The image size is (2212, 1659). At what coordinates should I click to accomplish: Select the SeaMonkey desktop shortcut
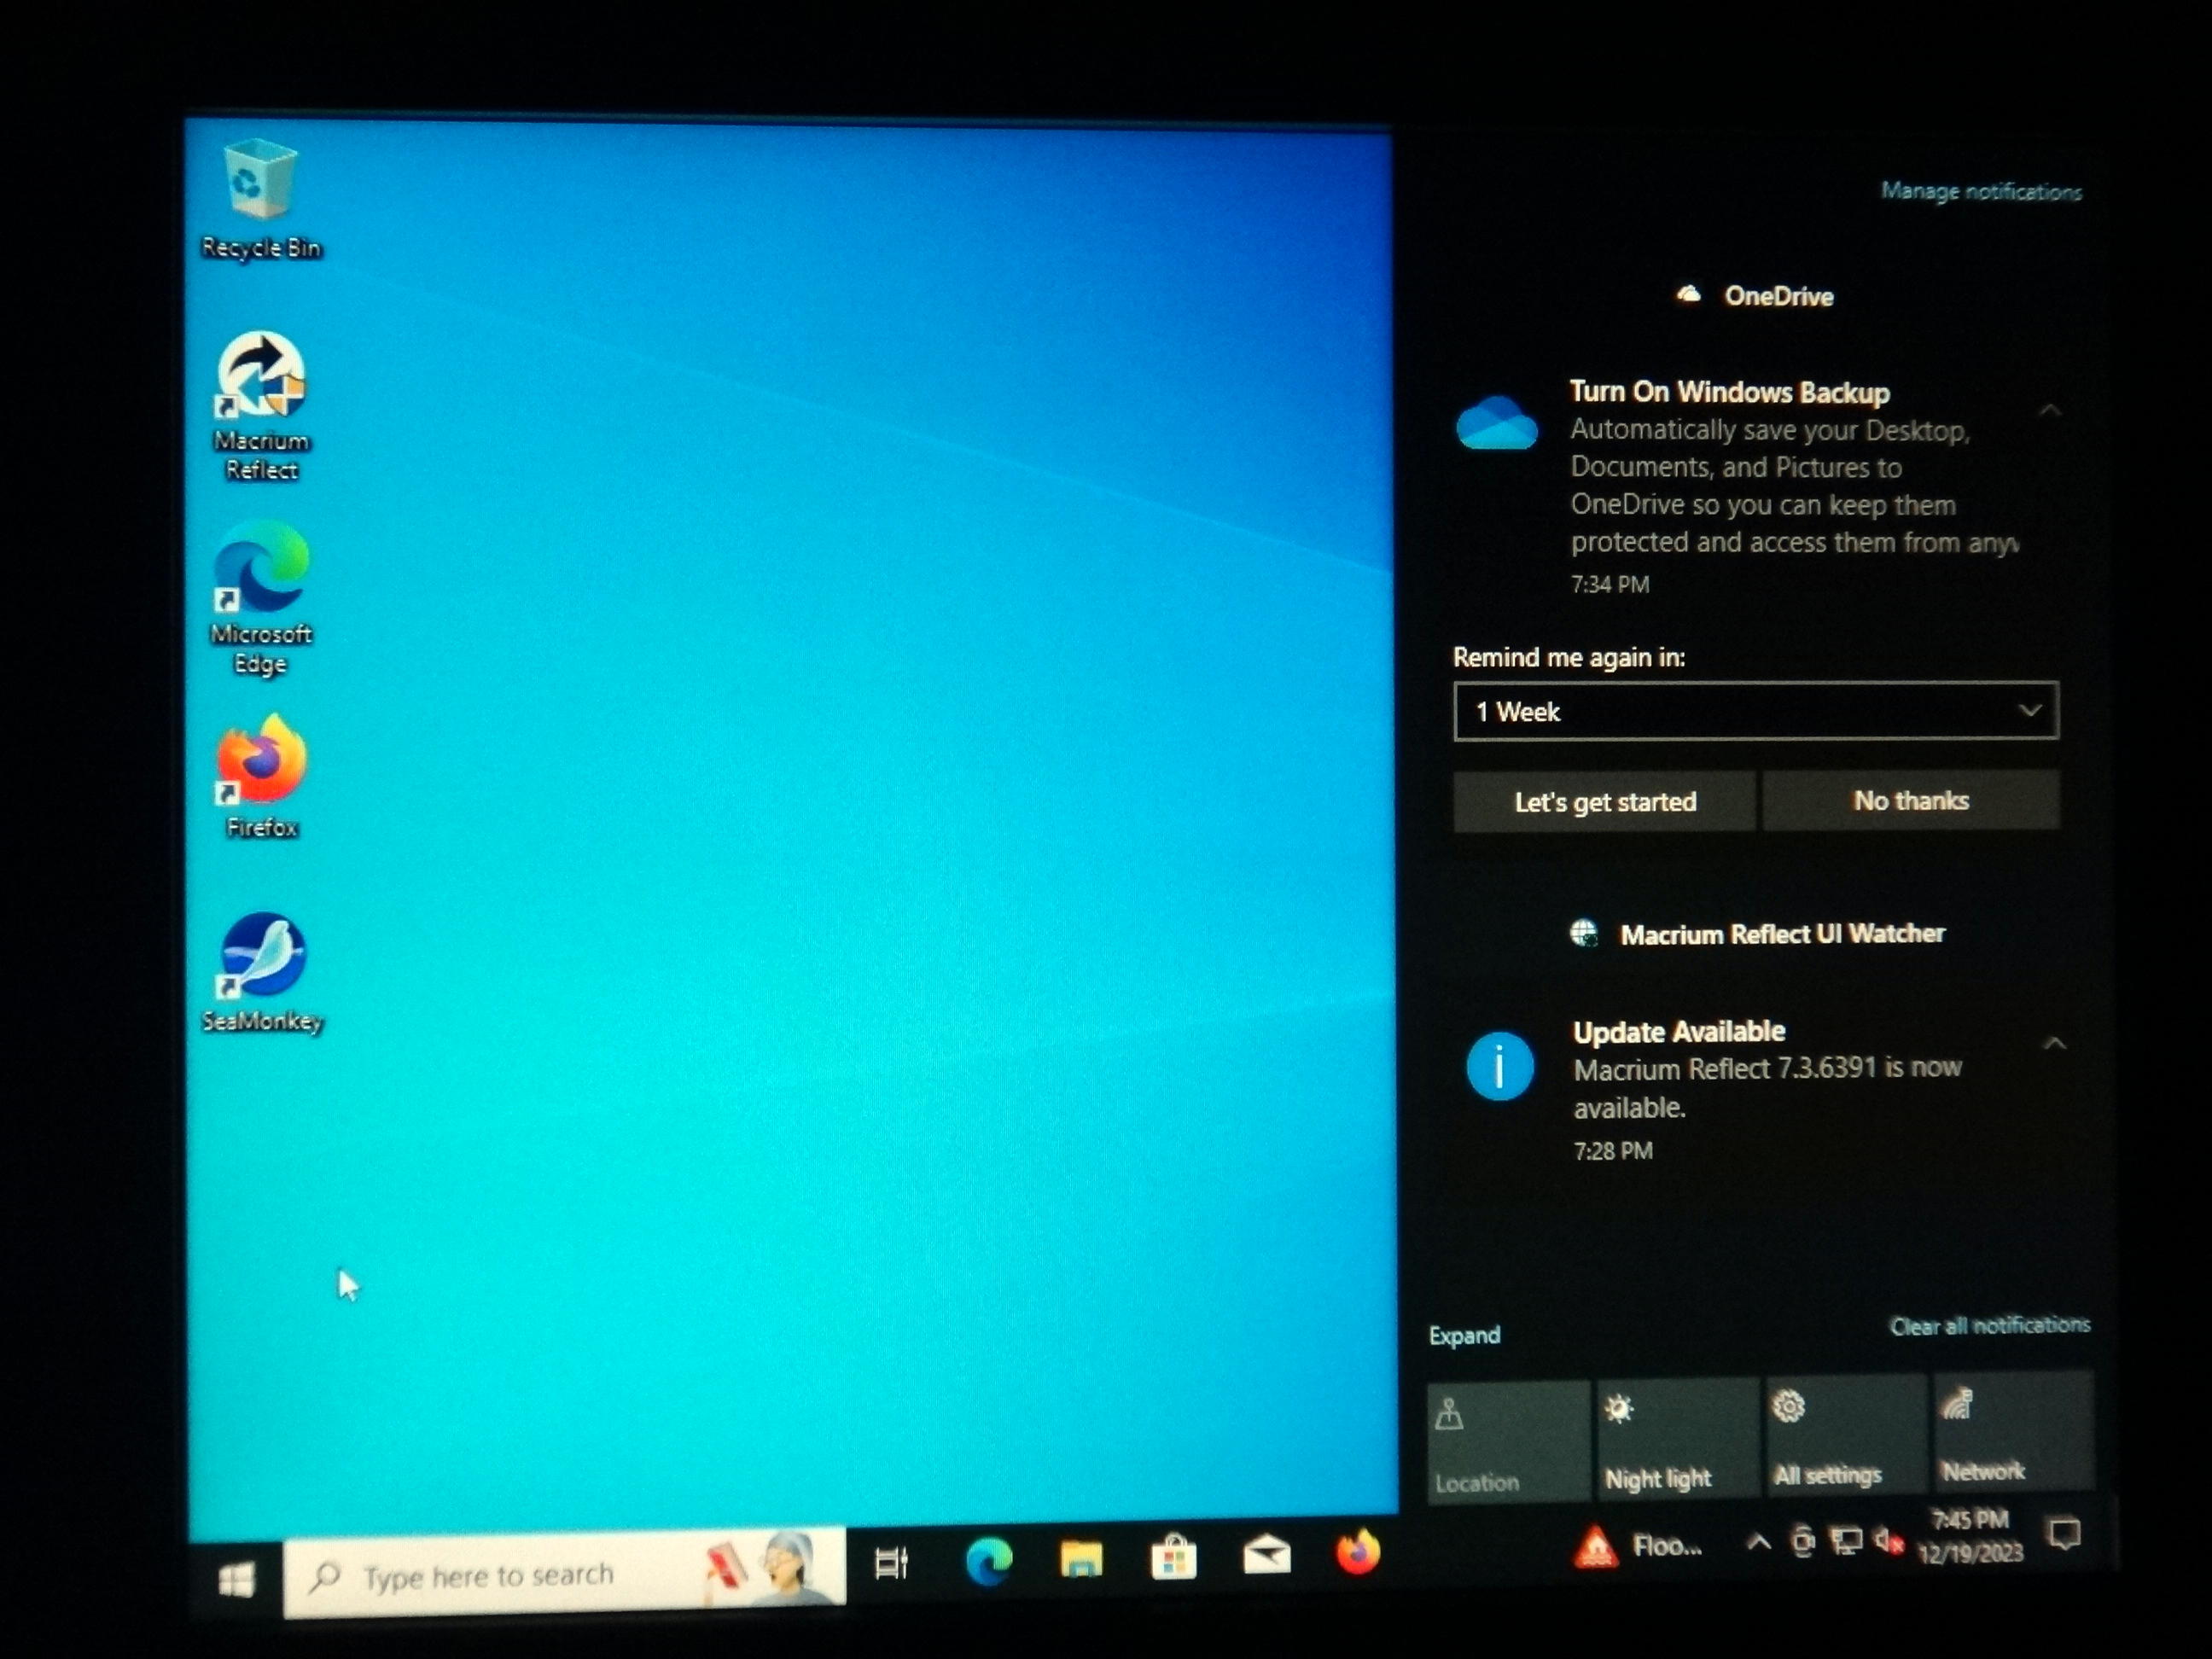[262, 972]
